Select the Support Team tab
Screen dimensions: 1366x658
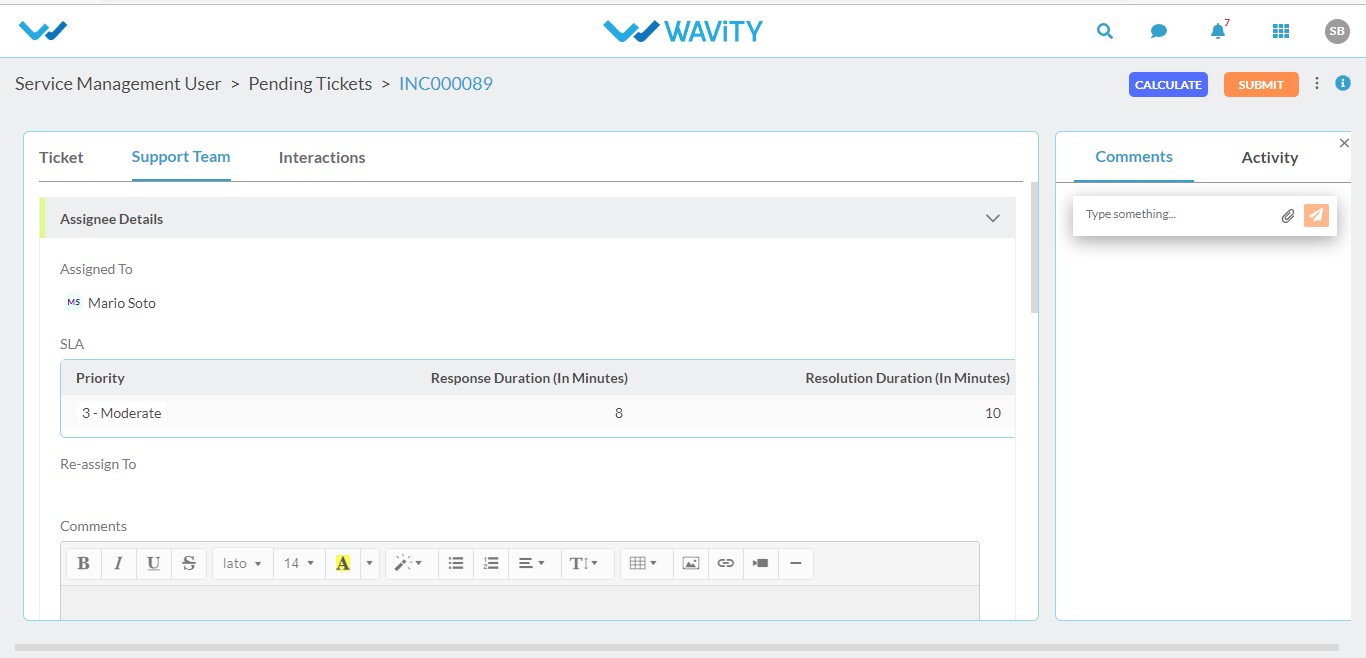(181, 157)
